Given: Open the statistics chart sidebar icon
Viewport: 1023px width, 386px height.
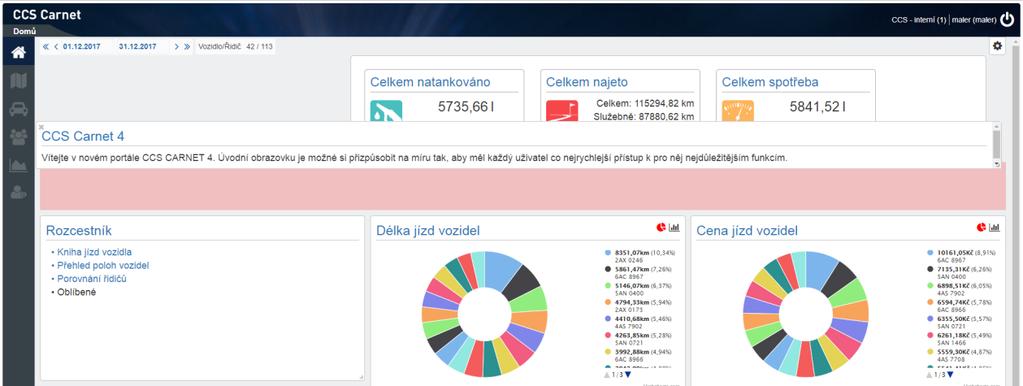Looking at the screenshot, I should click(18, 165).
